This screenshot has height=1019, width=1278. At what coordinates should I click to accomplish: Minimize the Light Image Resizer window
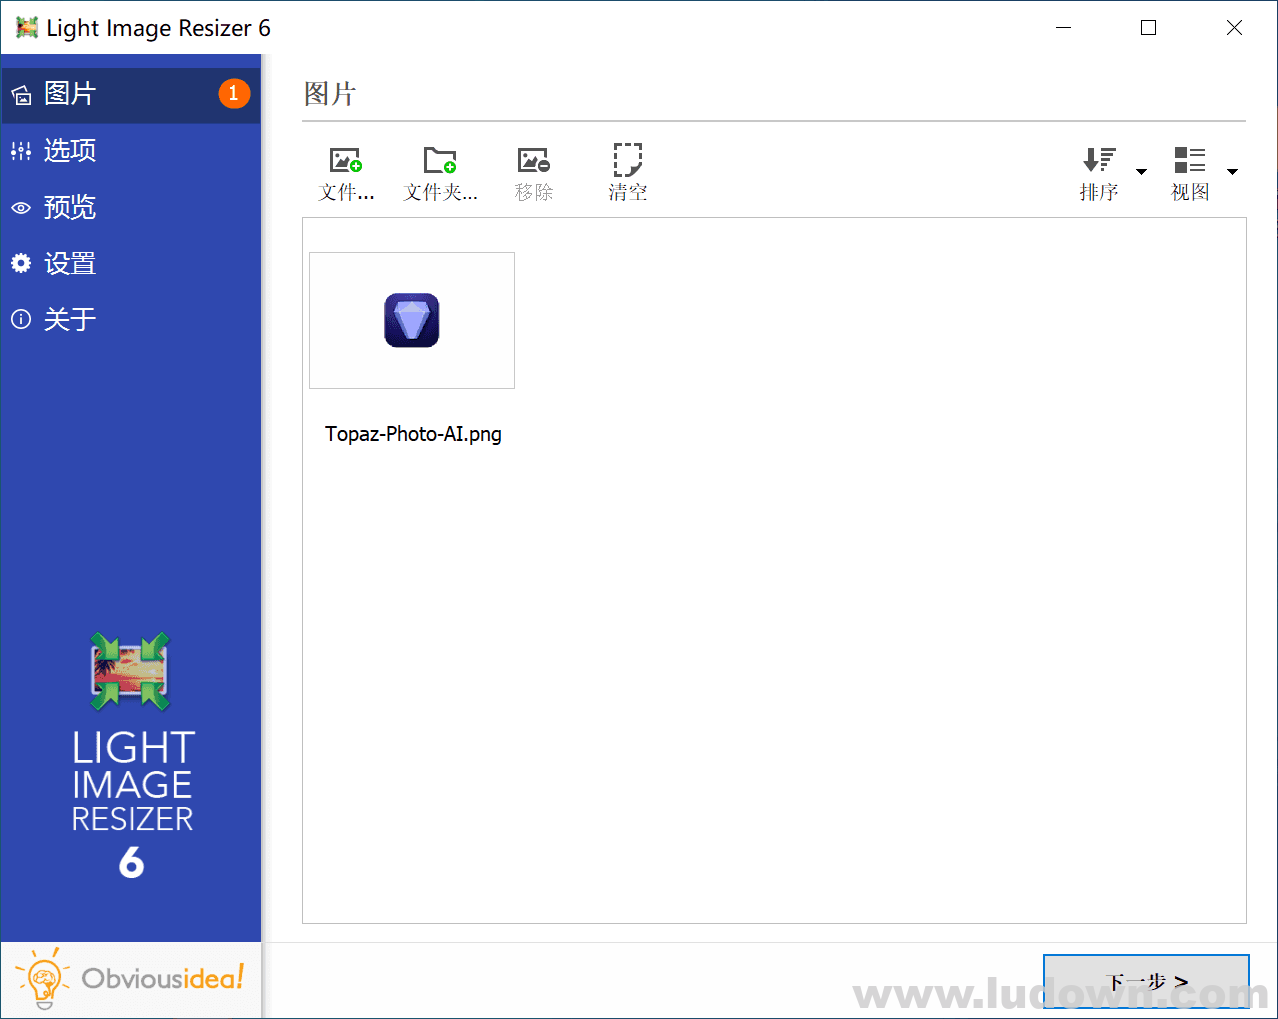pos(1063,28)
